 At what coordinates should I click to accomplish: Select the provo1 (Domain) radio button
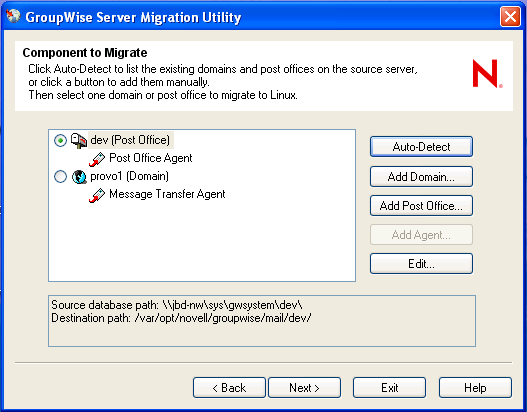tap(60, 176)
